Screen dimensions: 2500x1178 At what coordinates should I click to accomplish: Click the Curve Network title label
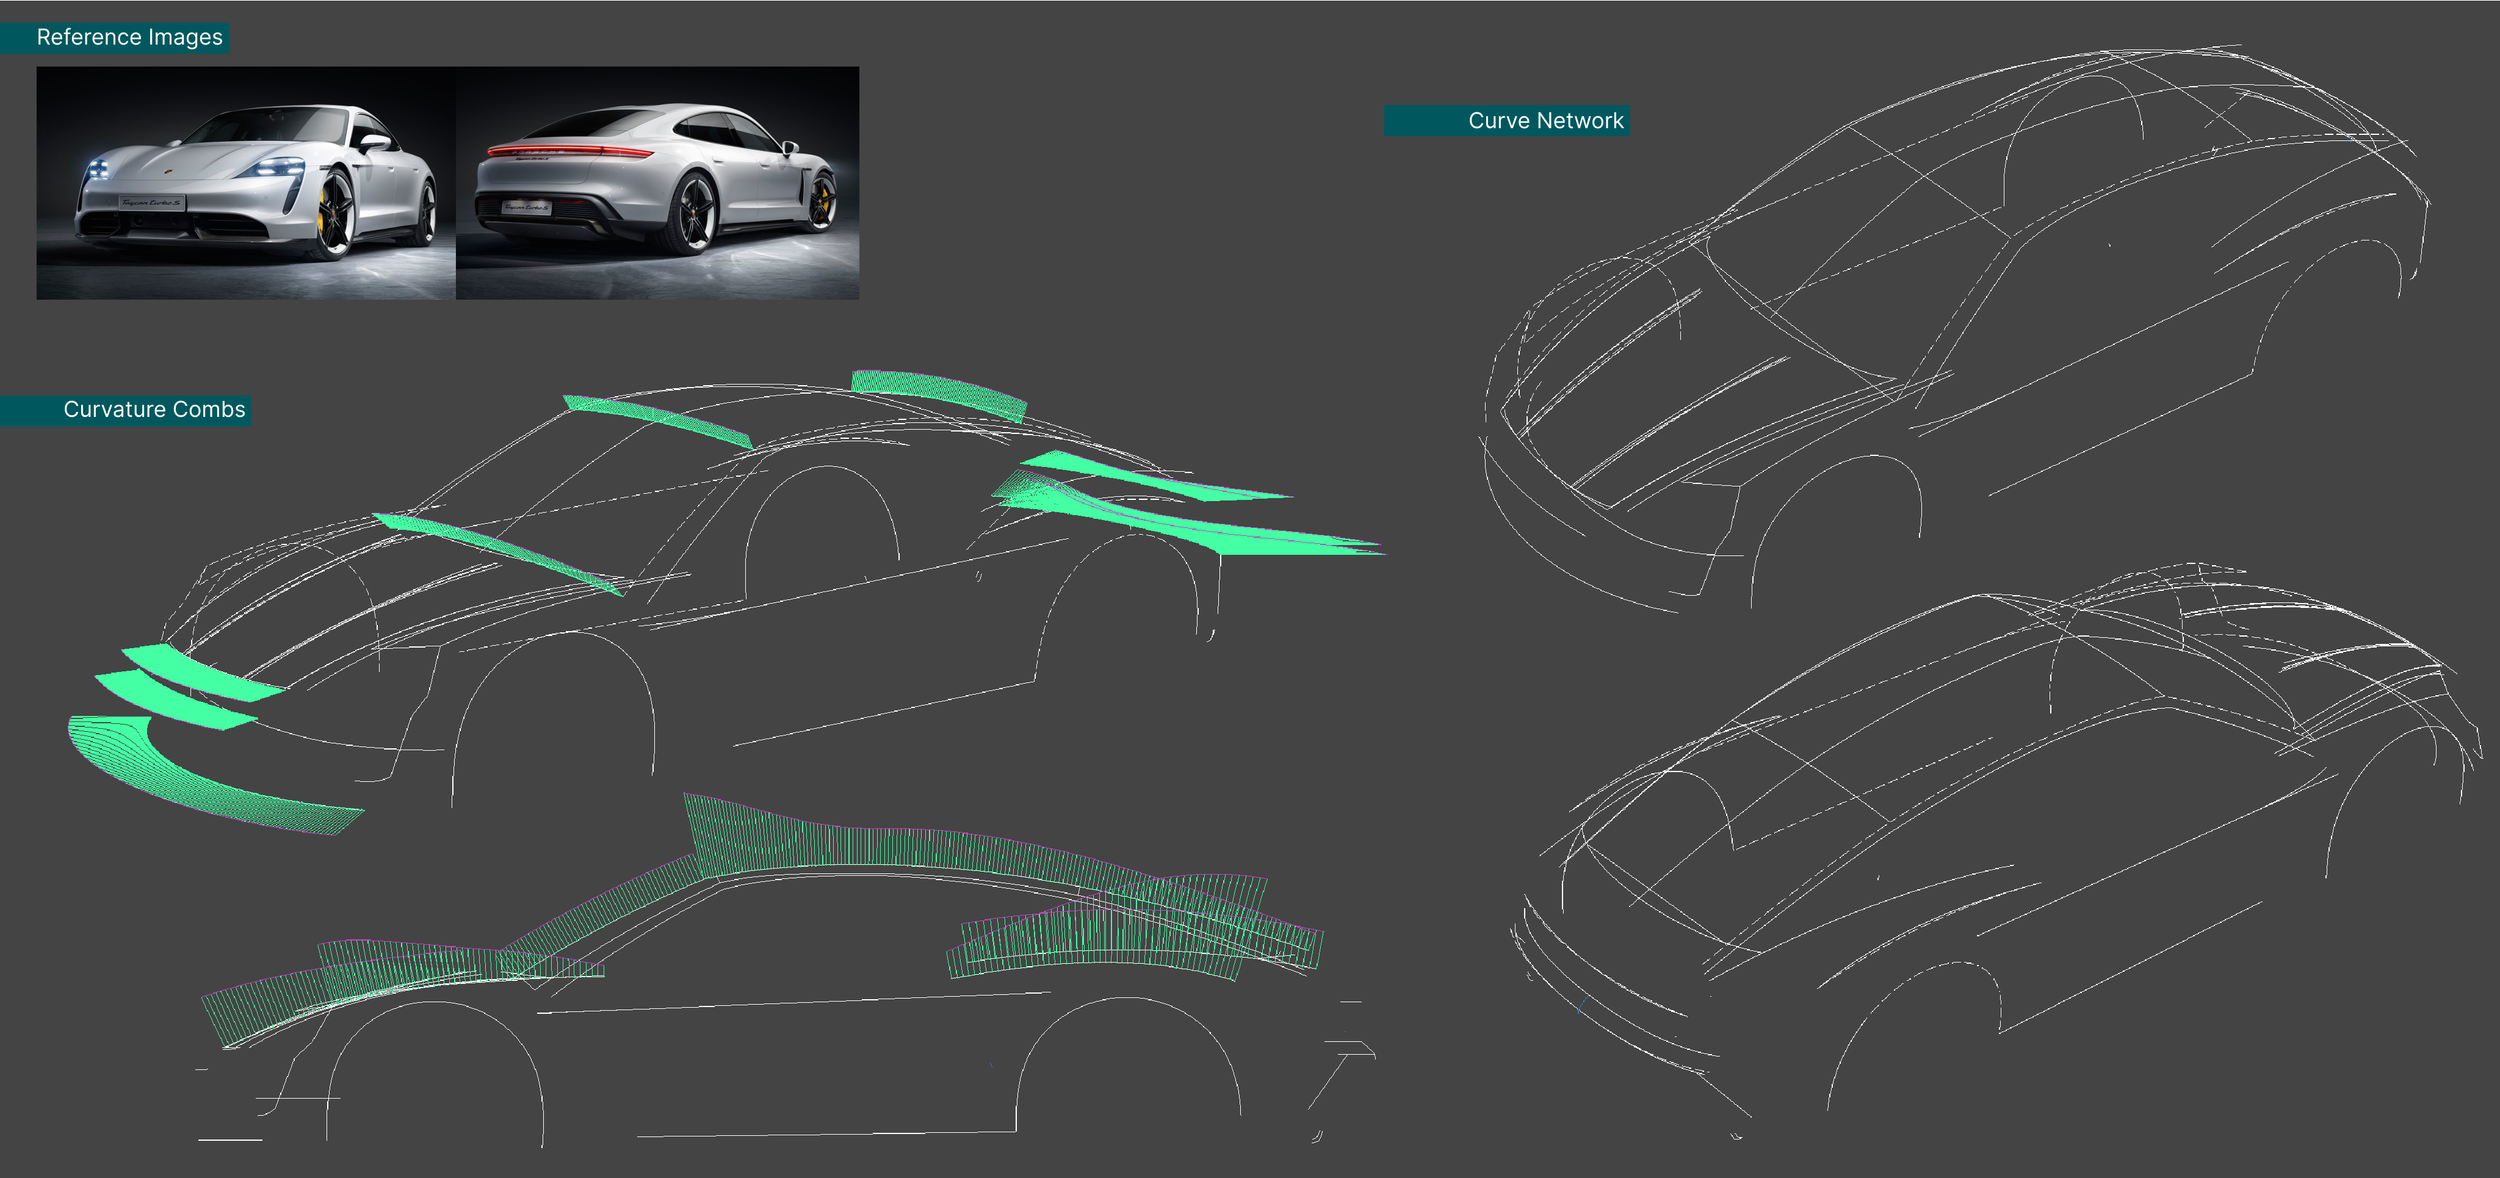pos(1544,121)
